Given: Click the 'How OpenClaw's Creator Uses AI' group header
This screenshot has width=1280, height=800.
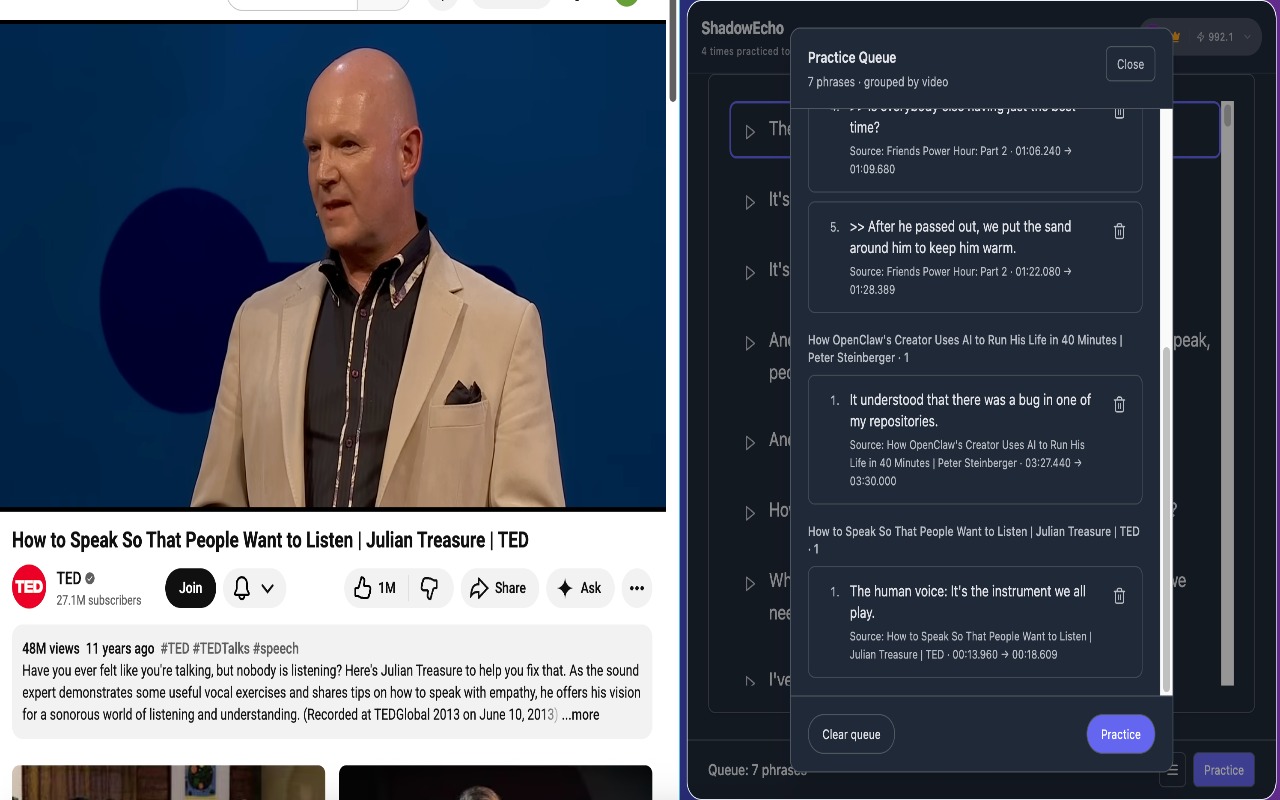Looking at the screenshot, I should pos(965,349).
